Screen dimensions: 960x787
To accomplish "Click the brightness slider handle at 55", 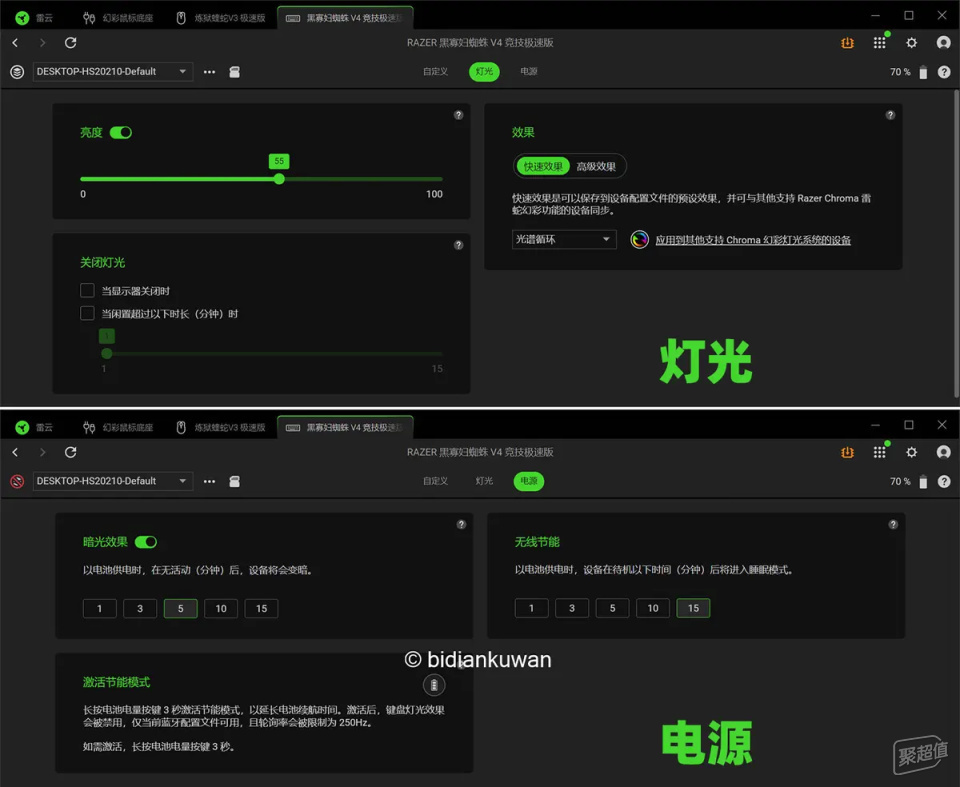I will [x=279, y=179].
